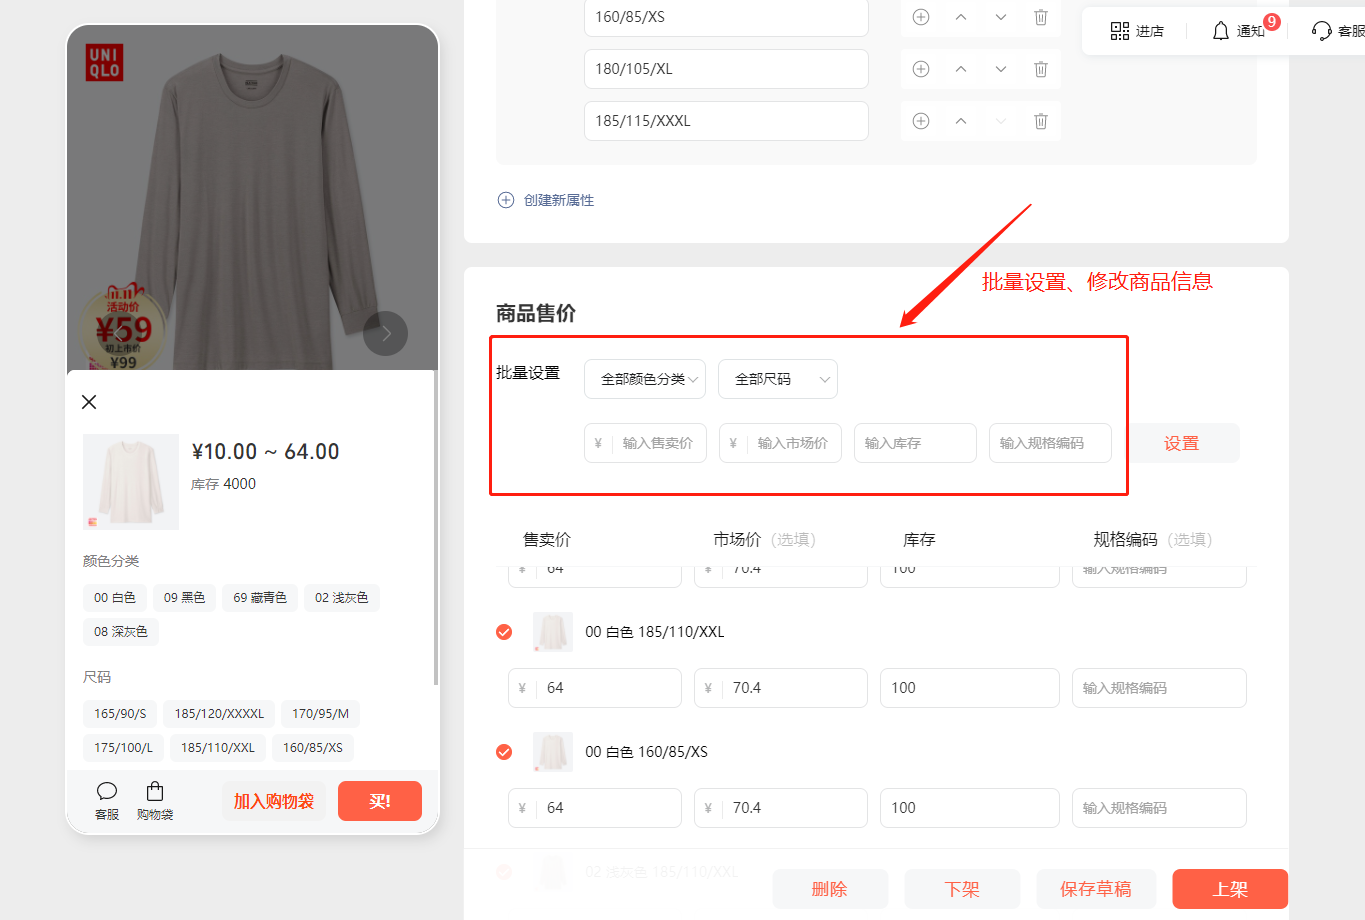Screen dimensions: 1365x920
Task: Click 加入购物袋 in preview
Action: (274, 801)
